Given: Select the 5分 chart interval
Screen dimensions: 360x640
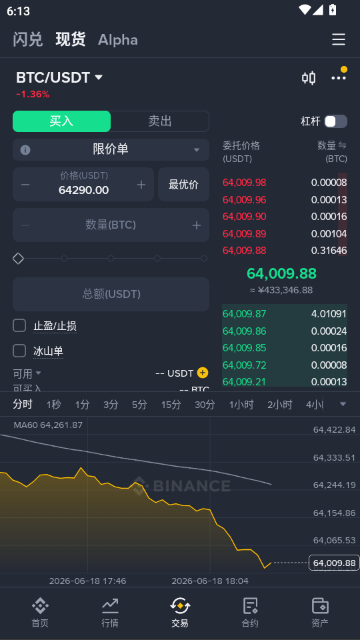Looking at the screenshot, I should coord(139,404).
